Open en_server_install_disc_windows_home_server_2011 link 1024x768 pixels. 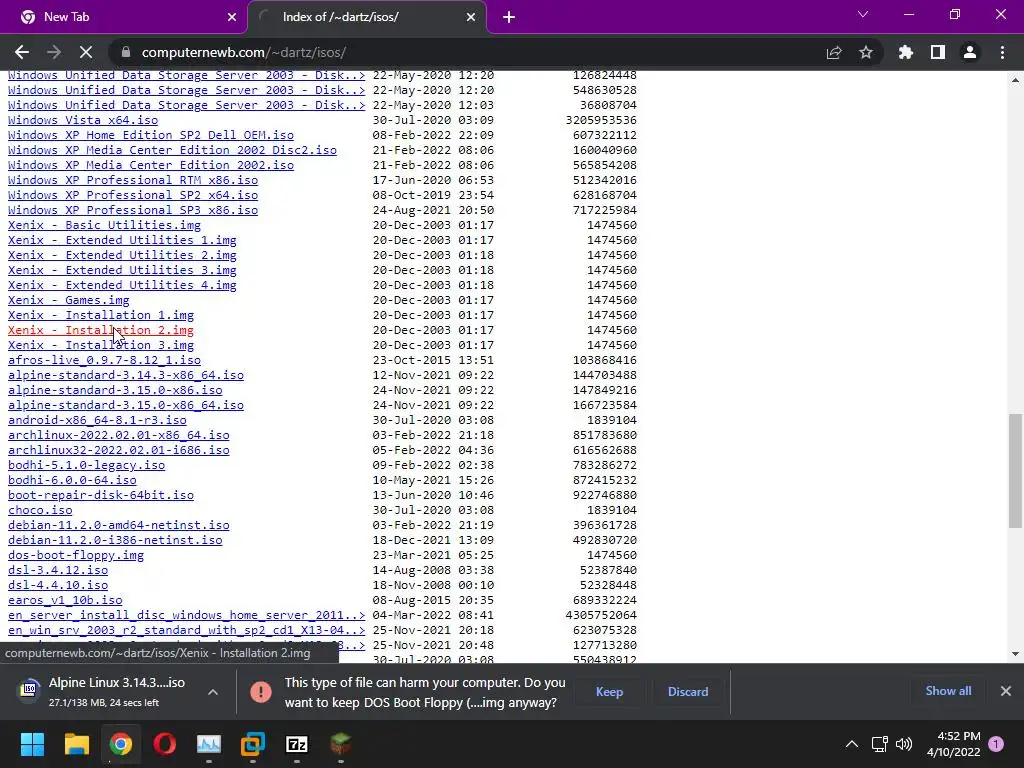coord(186,616)
